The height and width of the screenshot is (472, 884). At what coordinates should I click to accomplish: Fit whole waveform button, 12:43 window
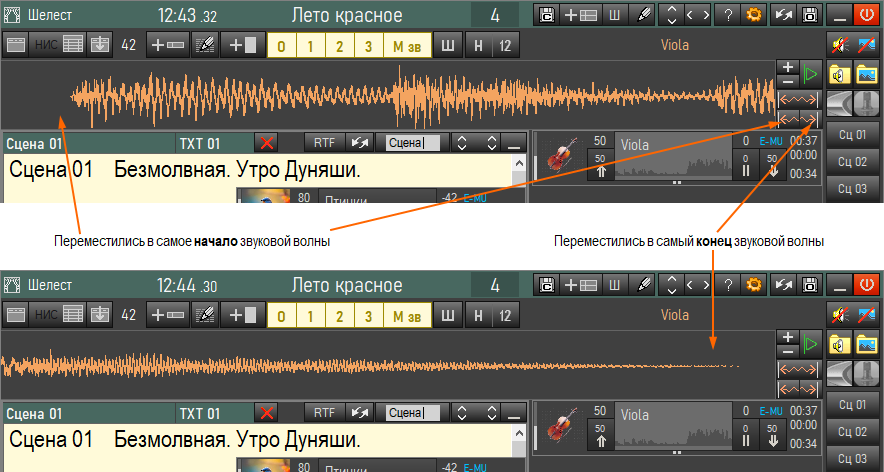tap(798, 99)
